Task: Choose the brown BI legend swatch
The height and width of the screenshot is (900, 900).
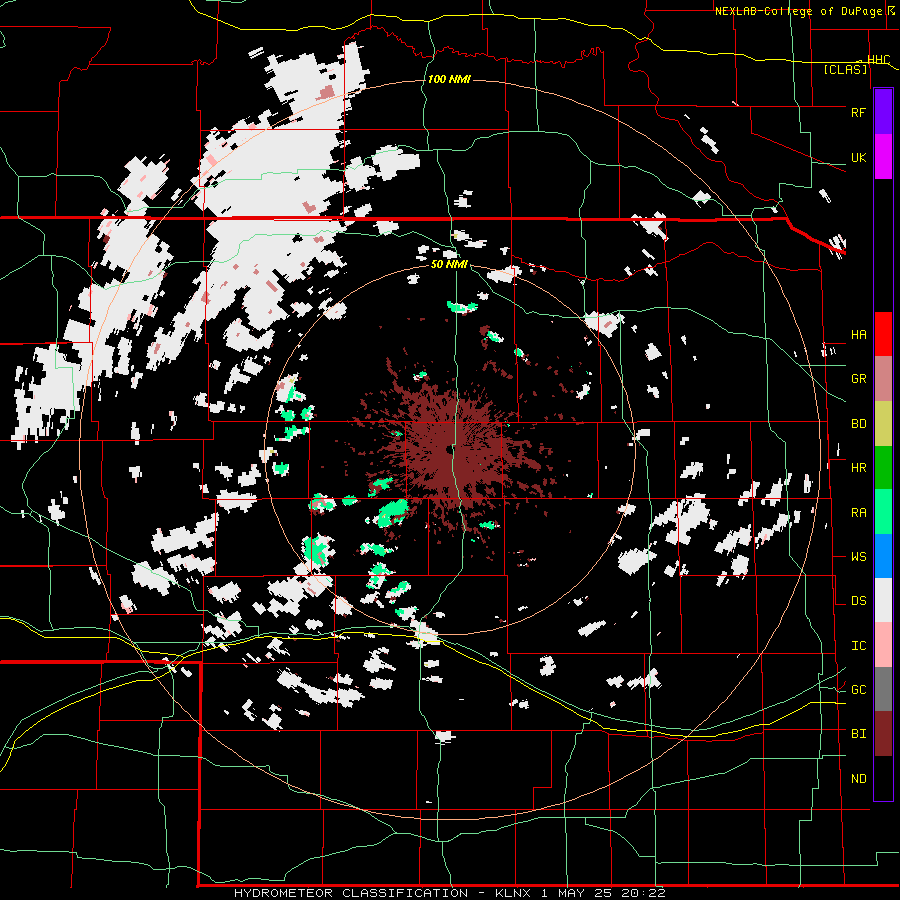Action: point(883,734)
